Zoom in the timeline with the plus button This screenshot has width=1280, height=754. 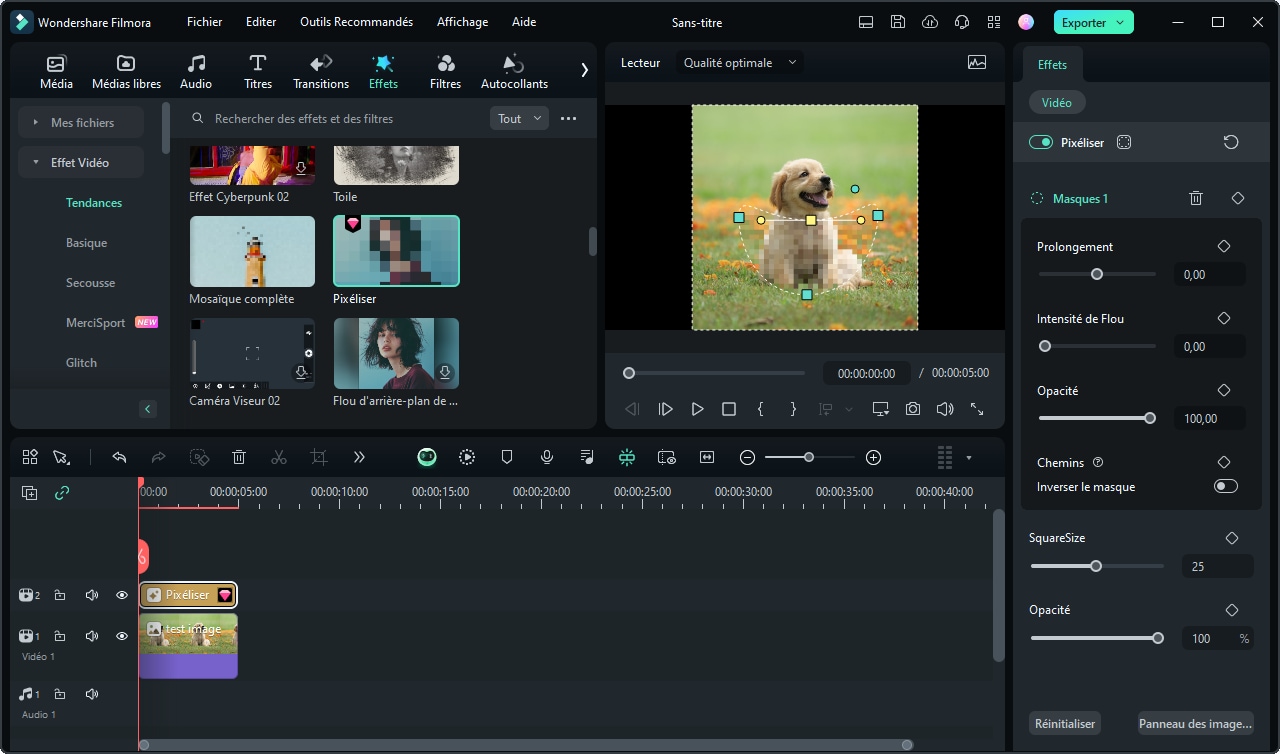[x=873, y=457]
